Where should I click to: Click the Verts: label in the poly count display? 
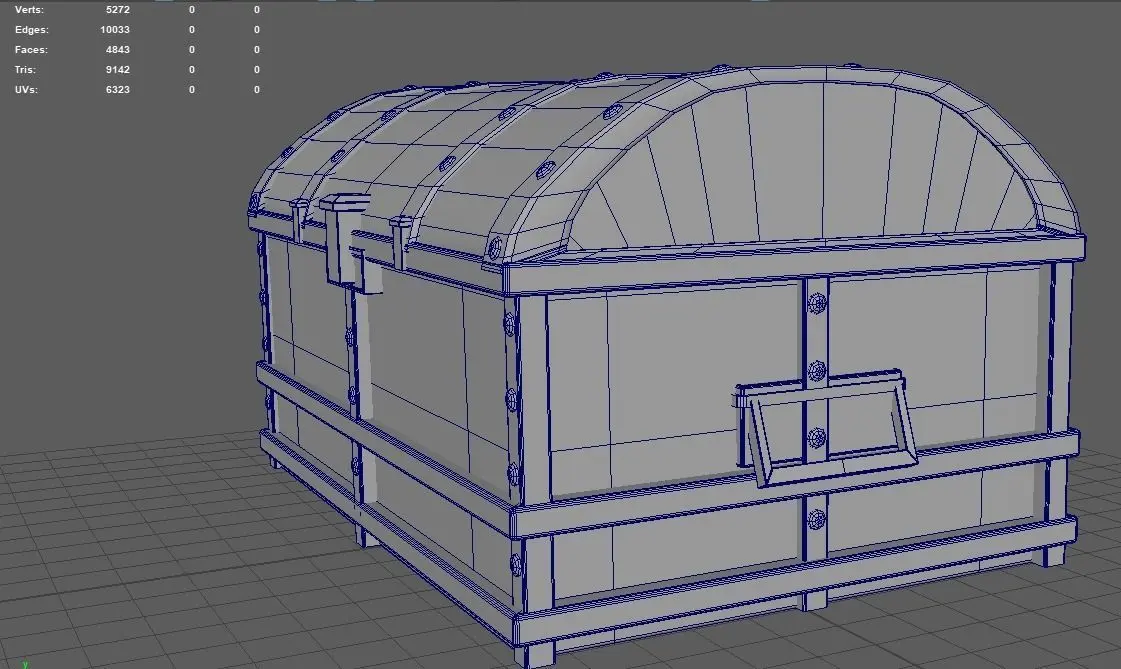tap(29, 10)
